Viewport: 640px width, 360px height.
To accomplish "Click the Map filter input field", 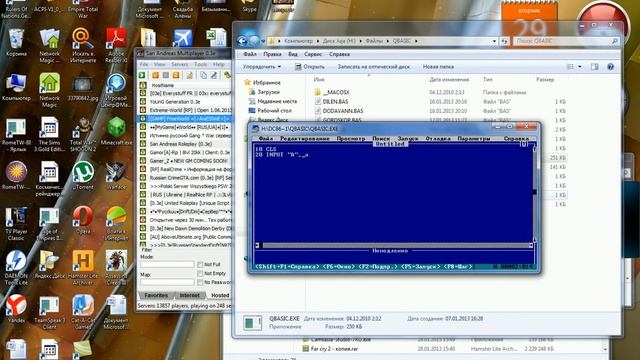I will 167,282.
